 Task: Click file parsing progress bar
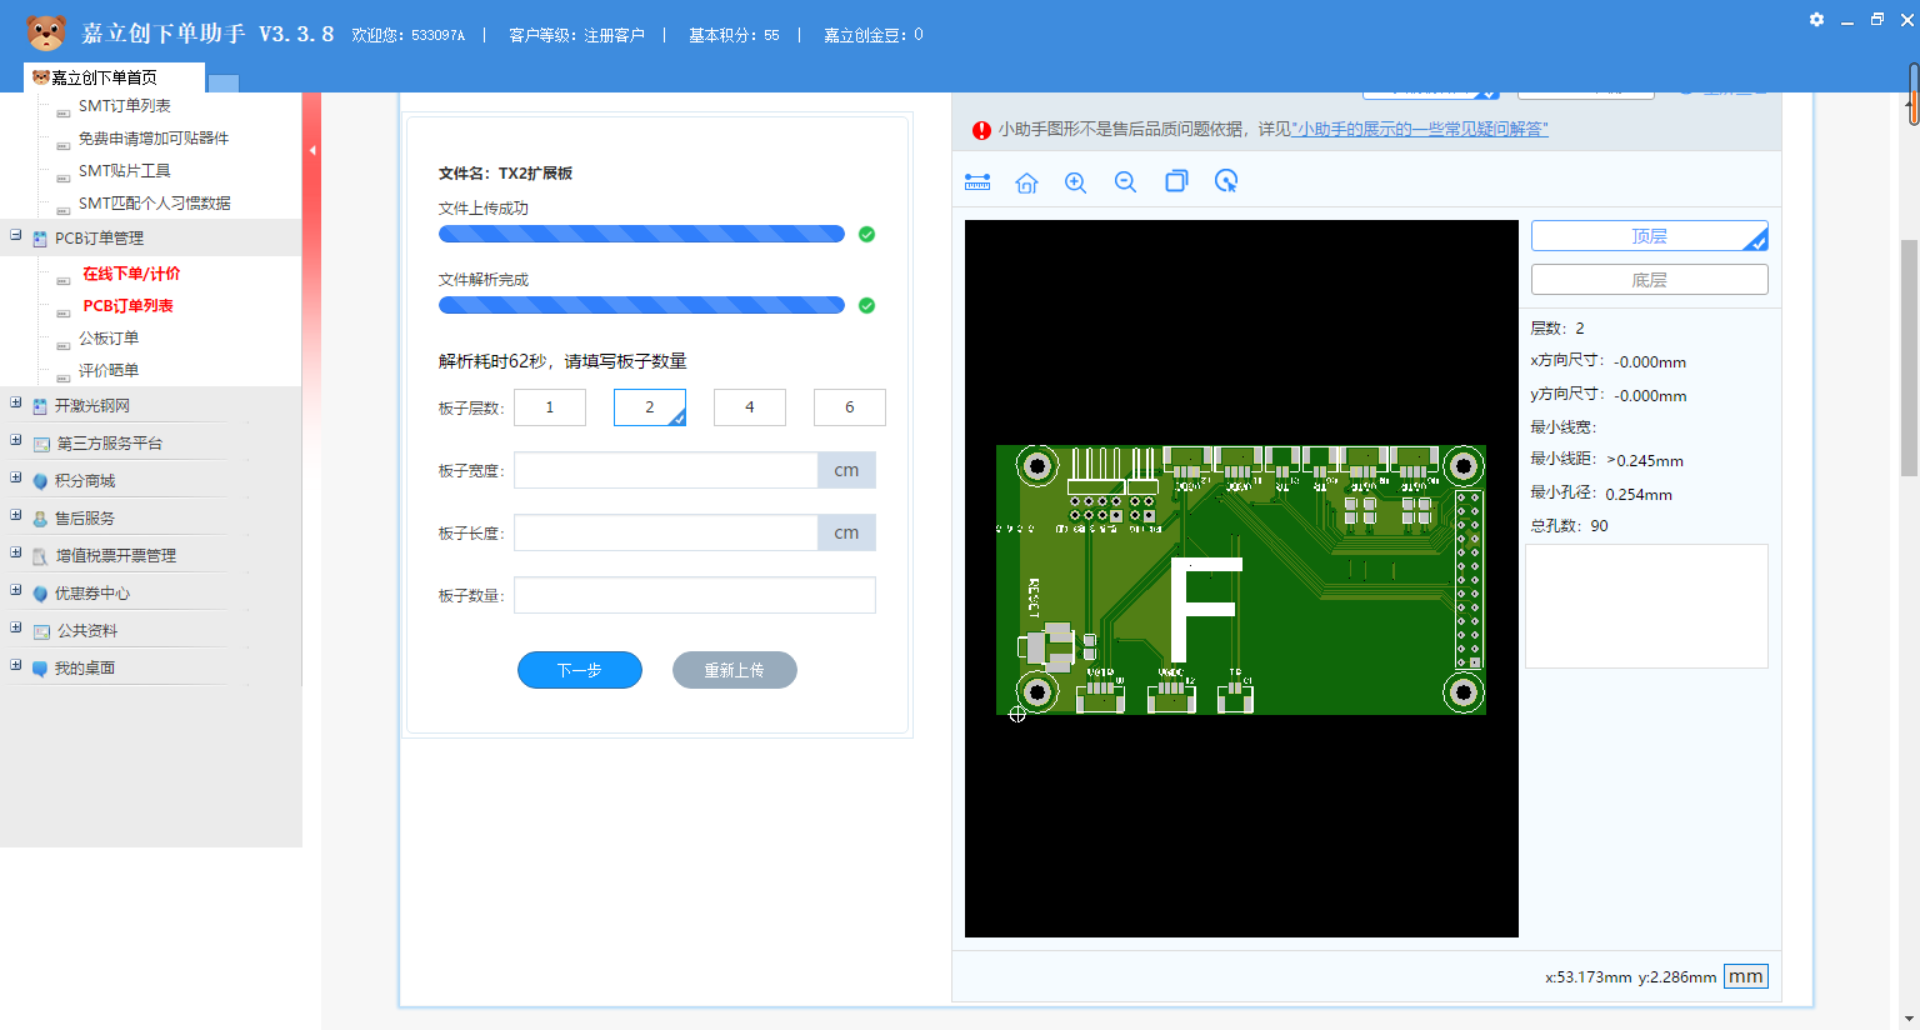641,305
